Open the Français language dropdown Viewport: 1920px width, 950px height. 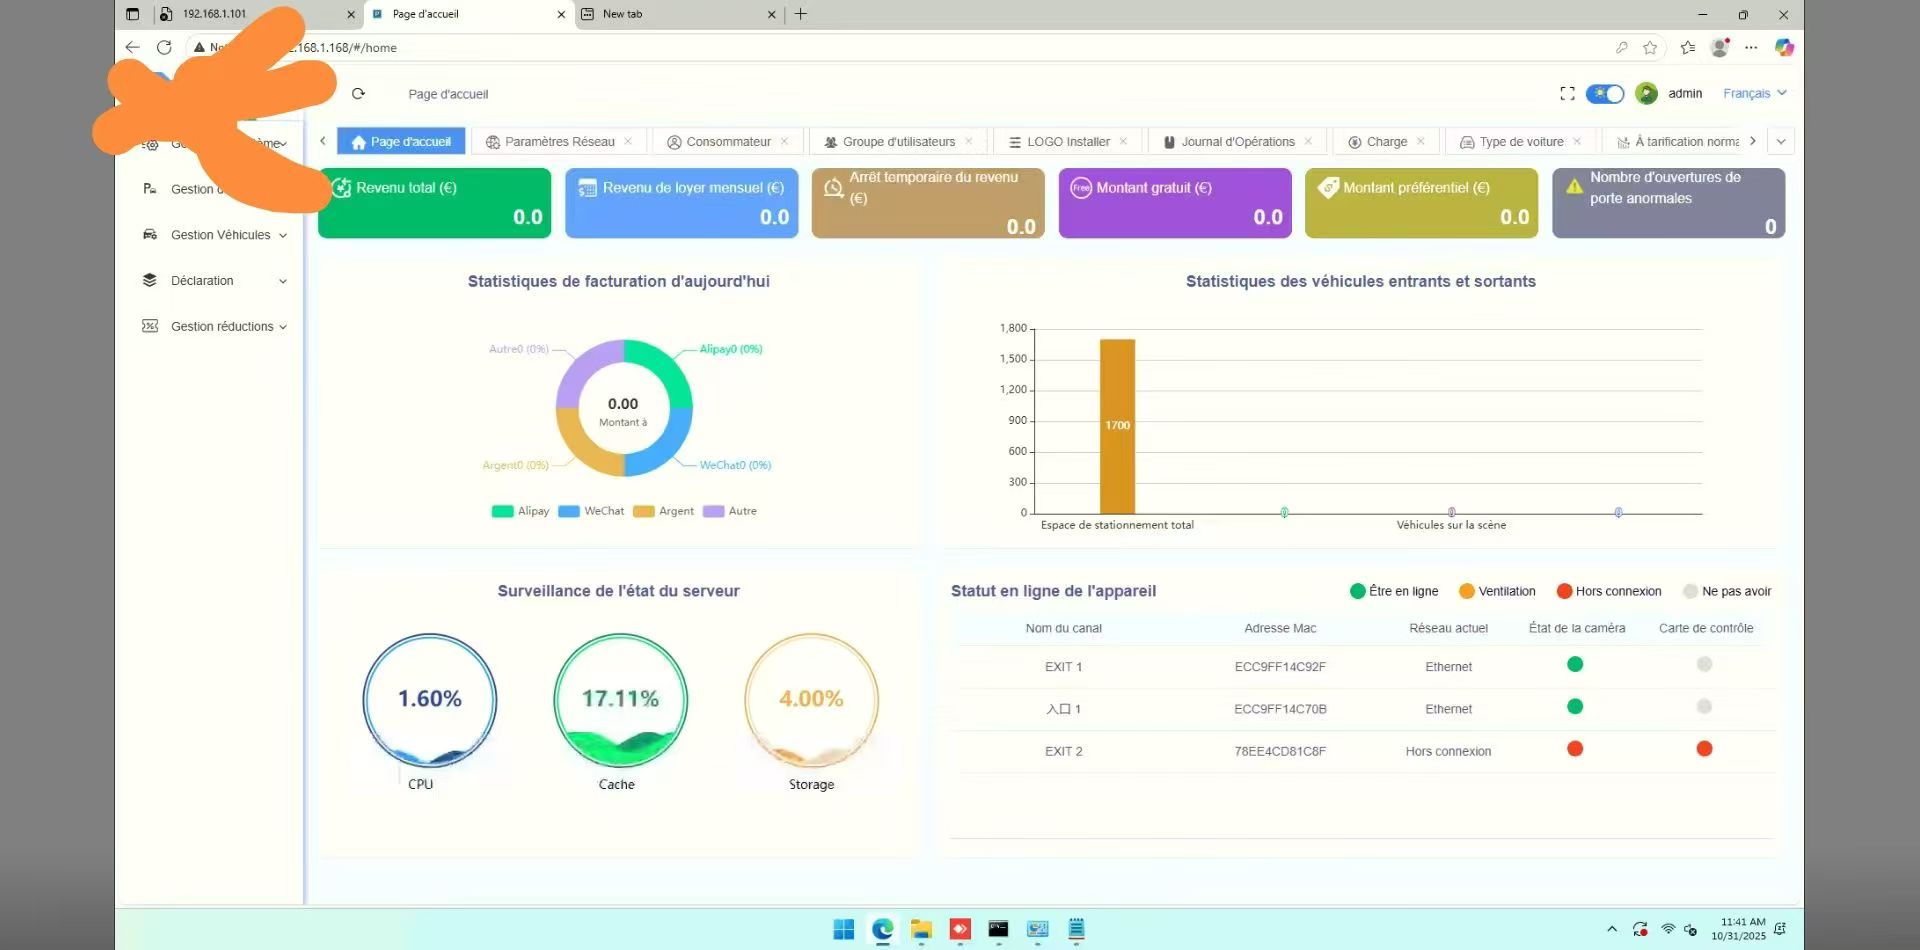coord(1754,93)
